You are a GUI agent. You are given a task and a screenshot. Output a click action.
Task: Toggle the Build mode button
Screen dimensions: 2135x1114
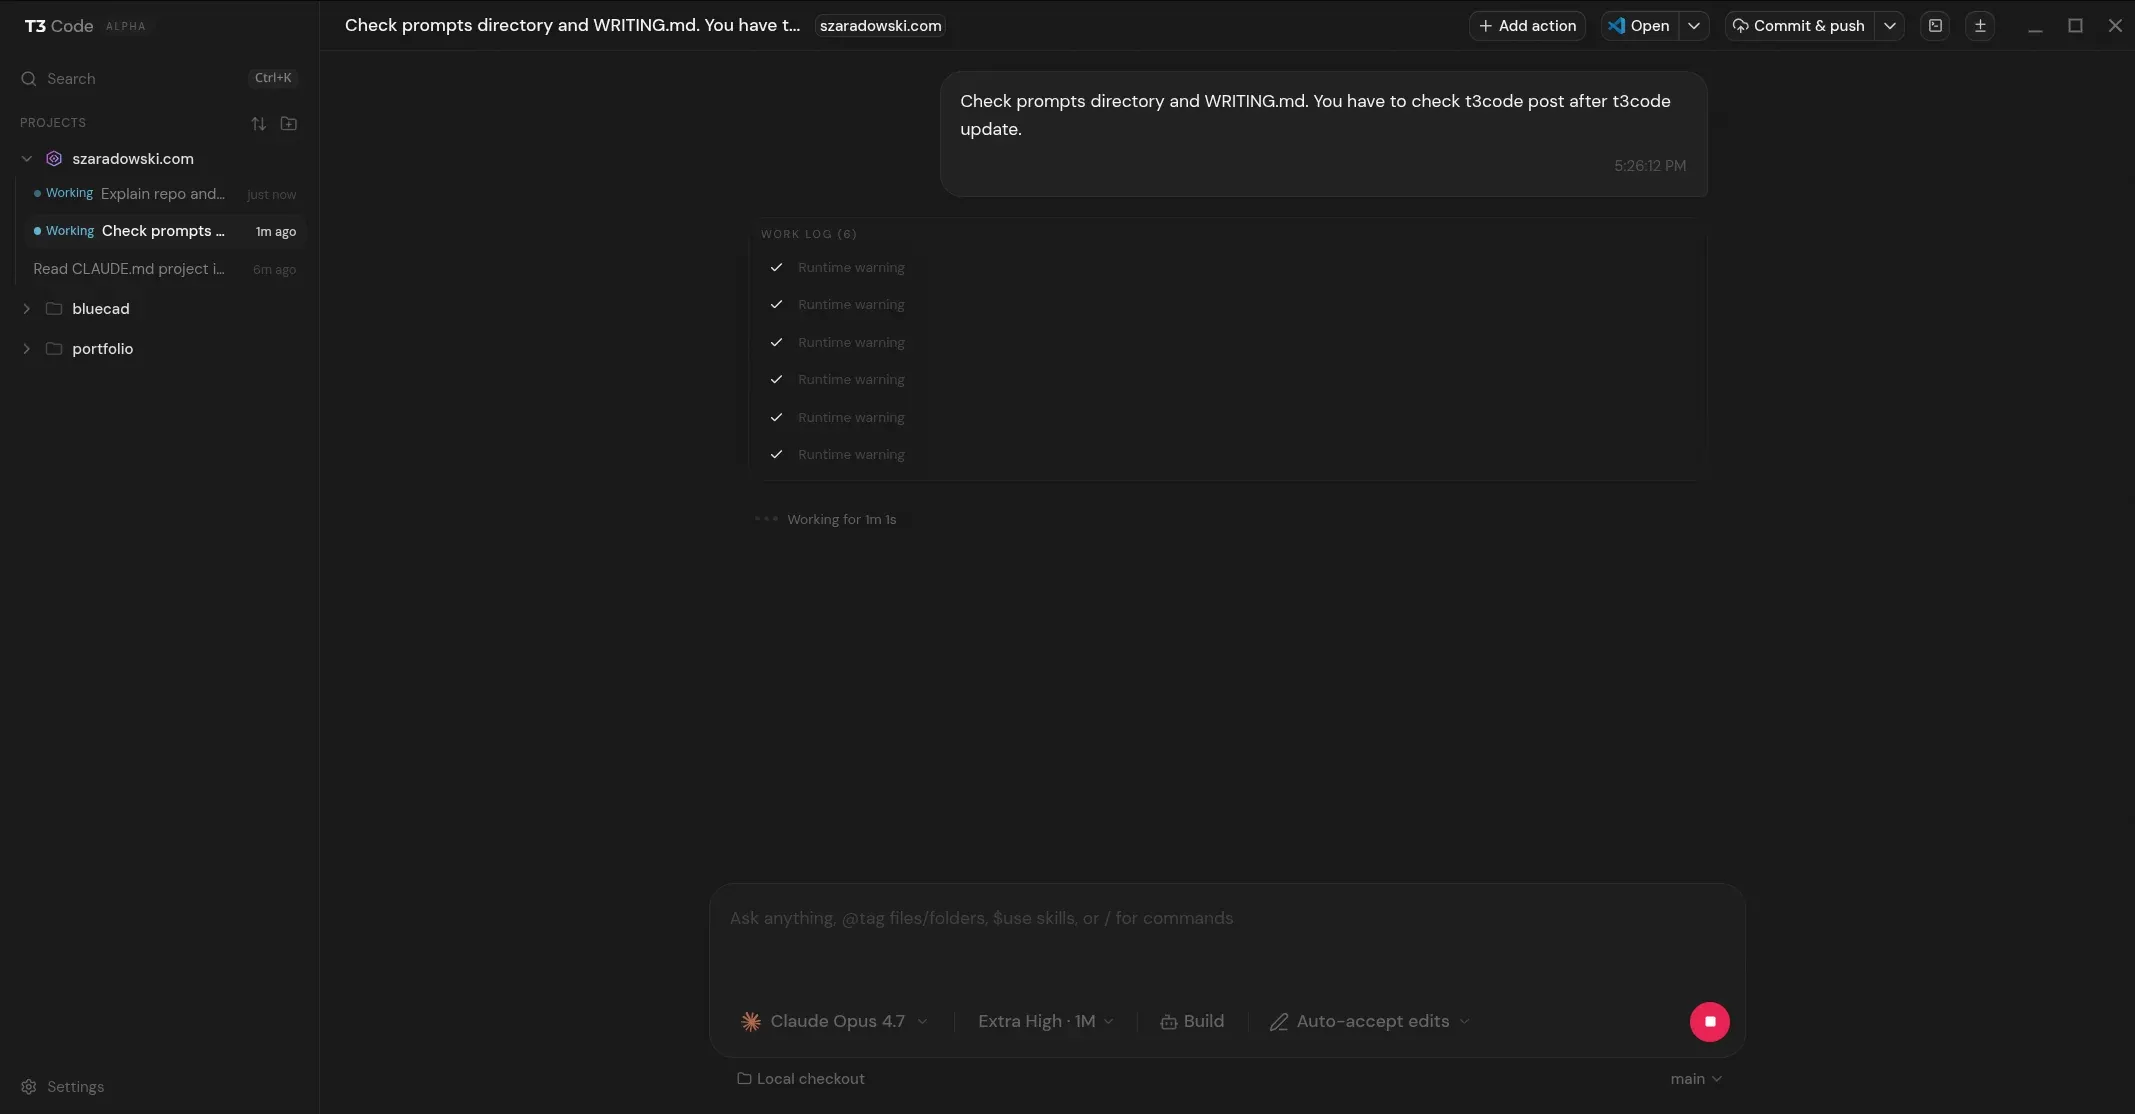(1192, 1022)
